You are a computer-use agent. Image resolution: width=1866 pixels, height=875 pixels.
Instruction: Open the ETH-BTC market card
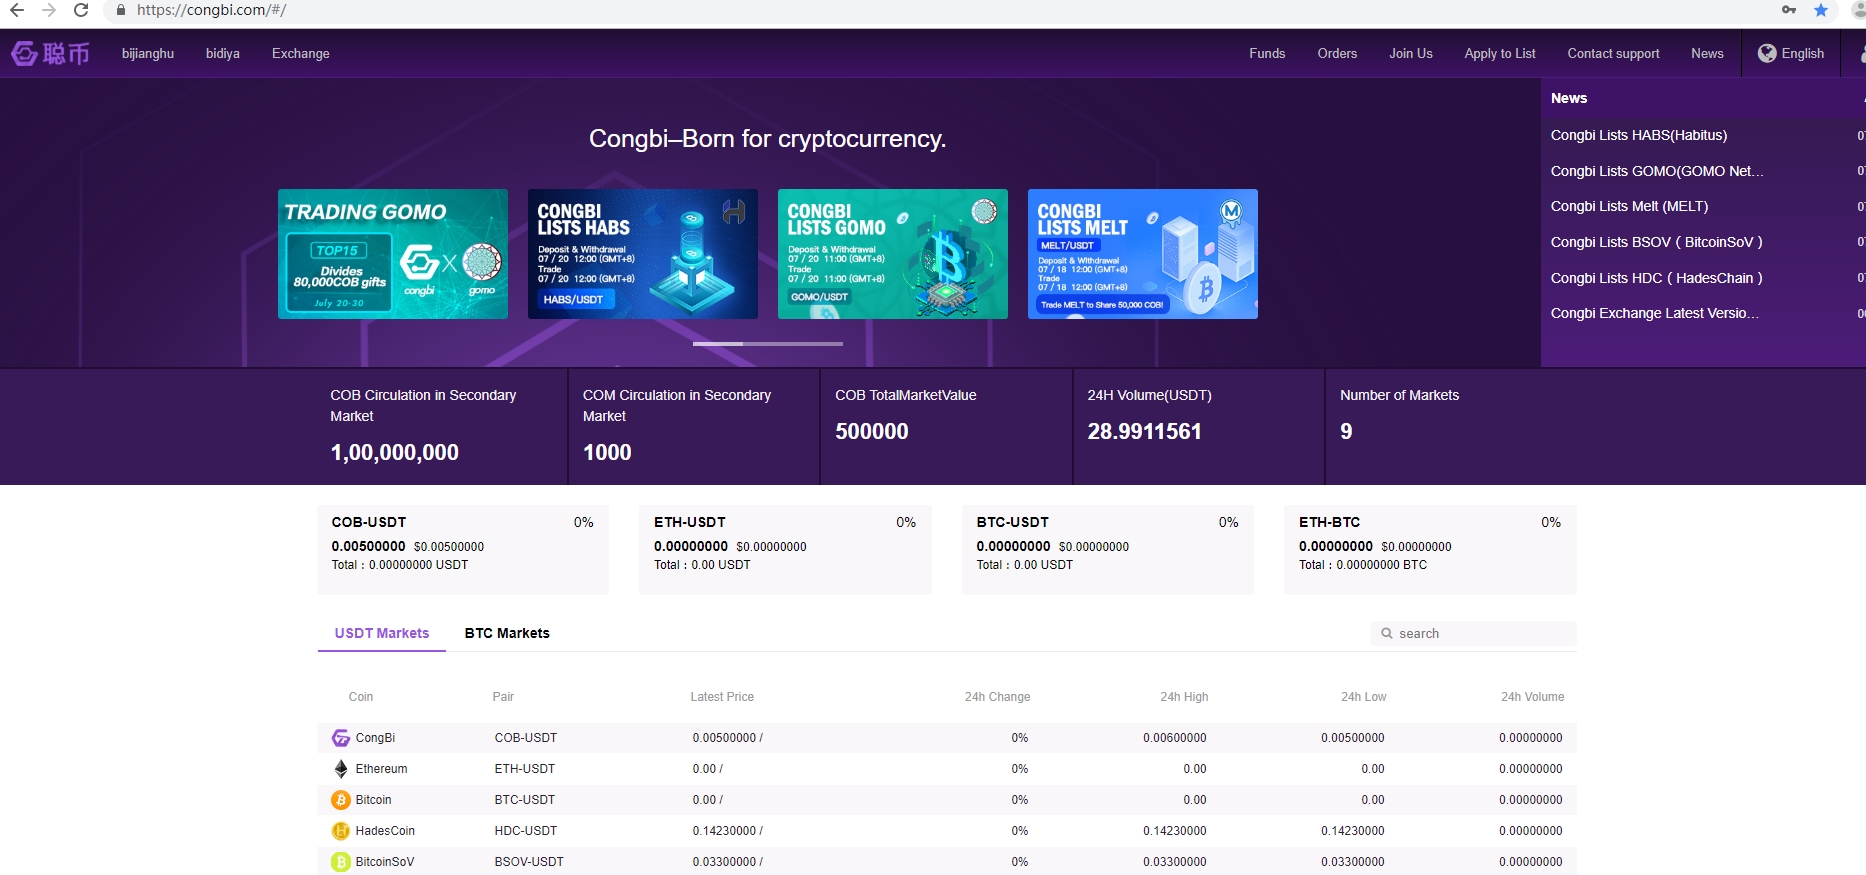1430,550
